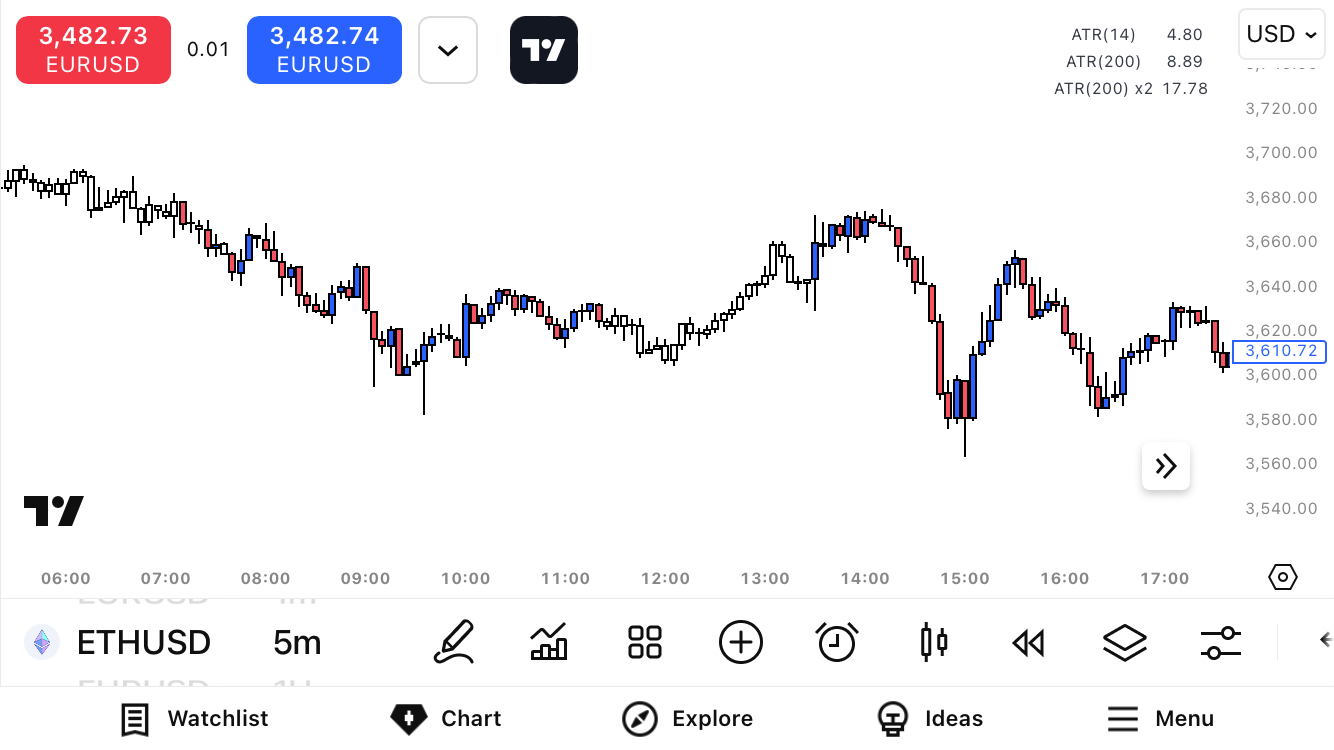Switch to the Watchlist tab

tap(195, 718)
